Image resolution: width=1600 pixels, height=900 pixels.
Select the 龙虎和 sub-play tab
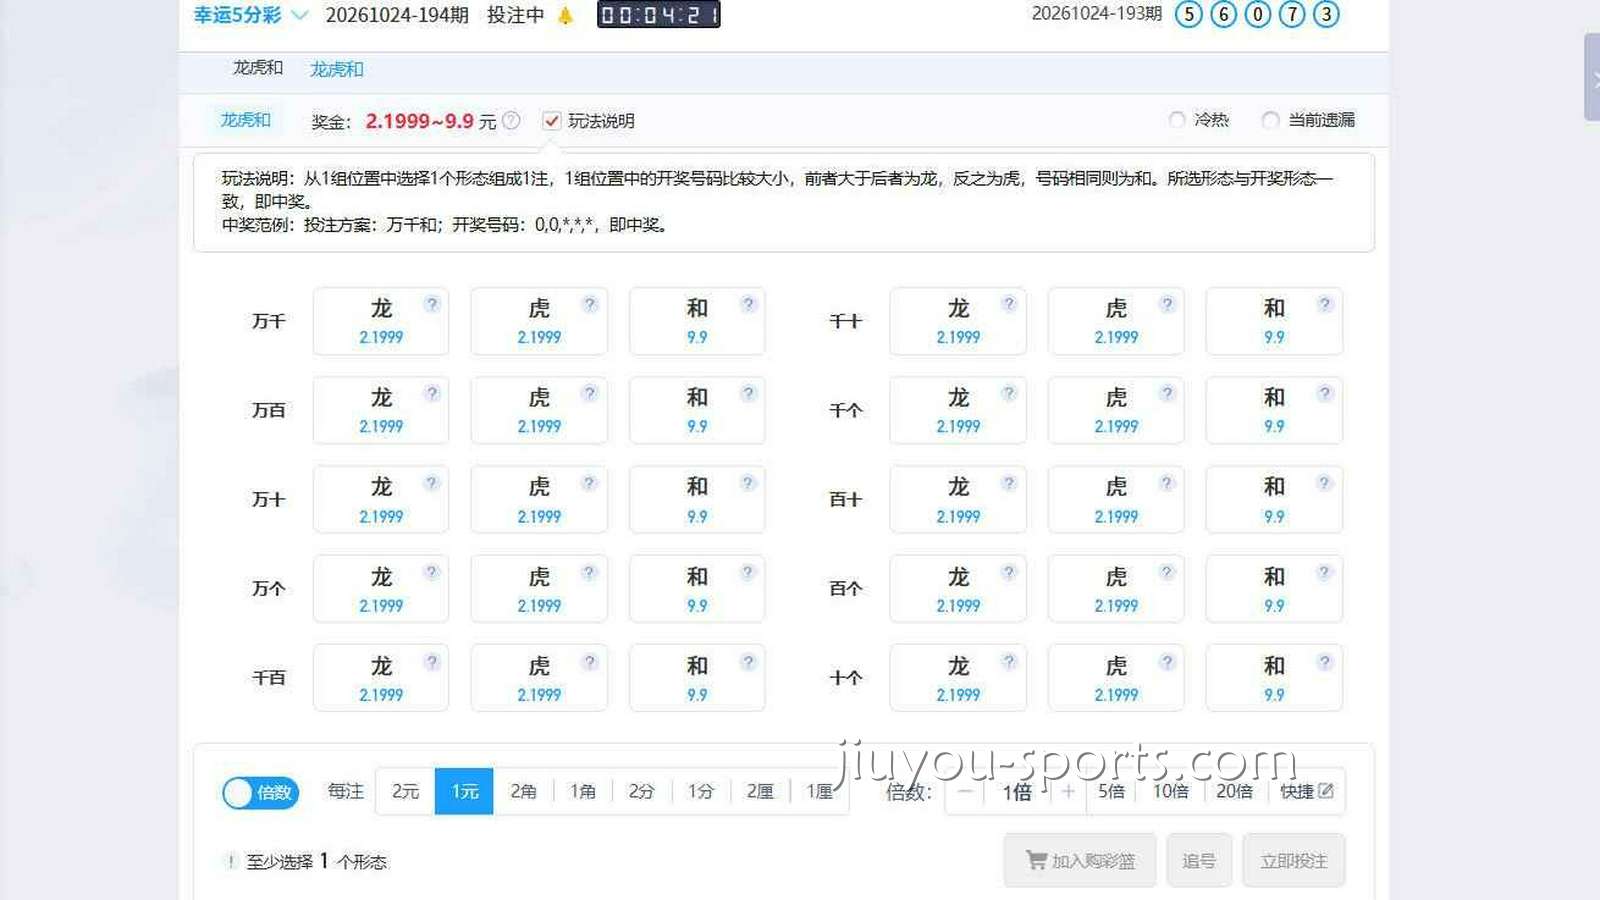(x=245, y=120)
